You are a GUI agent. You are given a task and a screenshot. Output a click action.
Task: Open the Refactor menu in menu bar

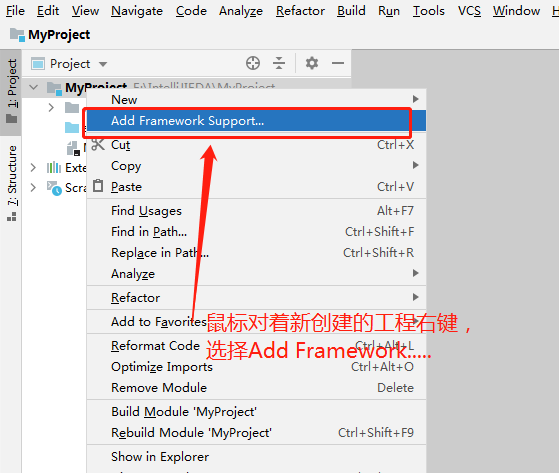(x=300, y=11)
